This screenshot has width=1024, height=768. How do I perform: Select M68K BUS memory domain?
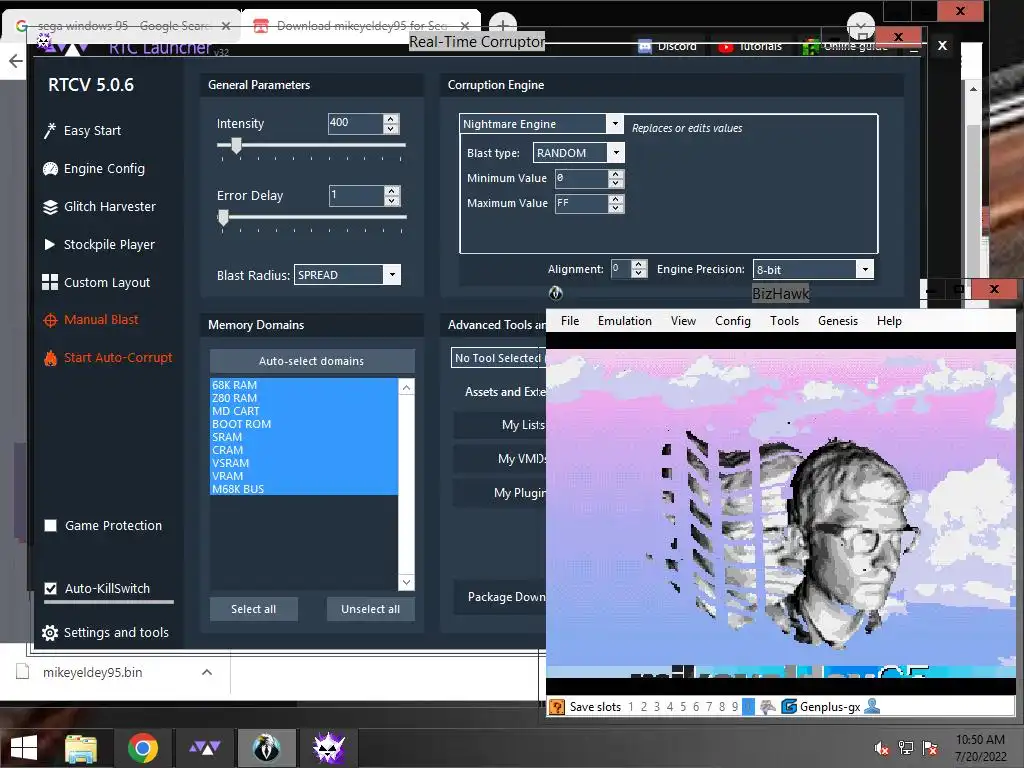click(x=304, y=489)
